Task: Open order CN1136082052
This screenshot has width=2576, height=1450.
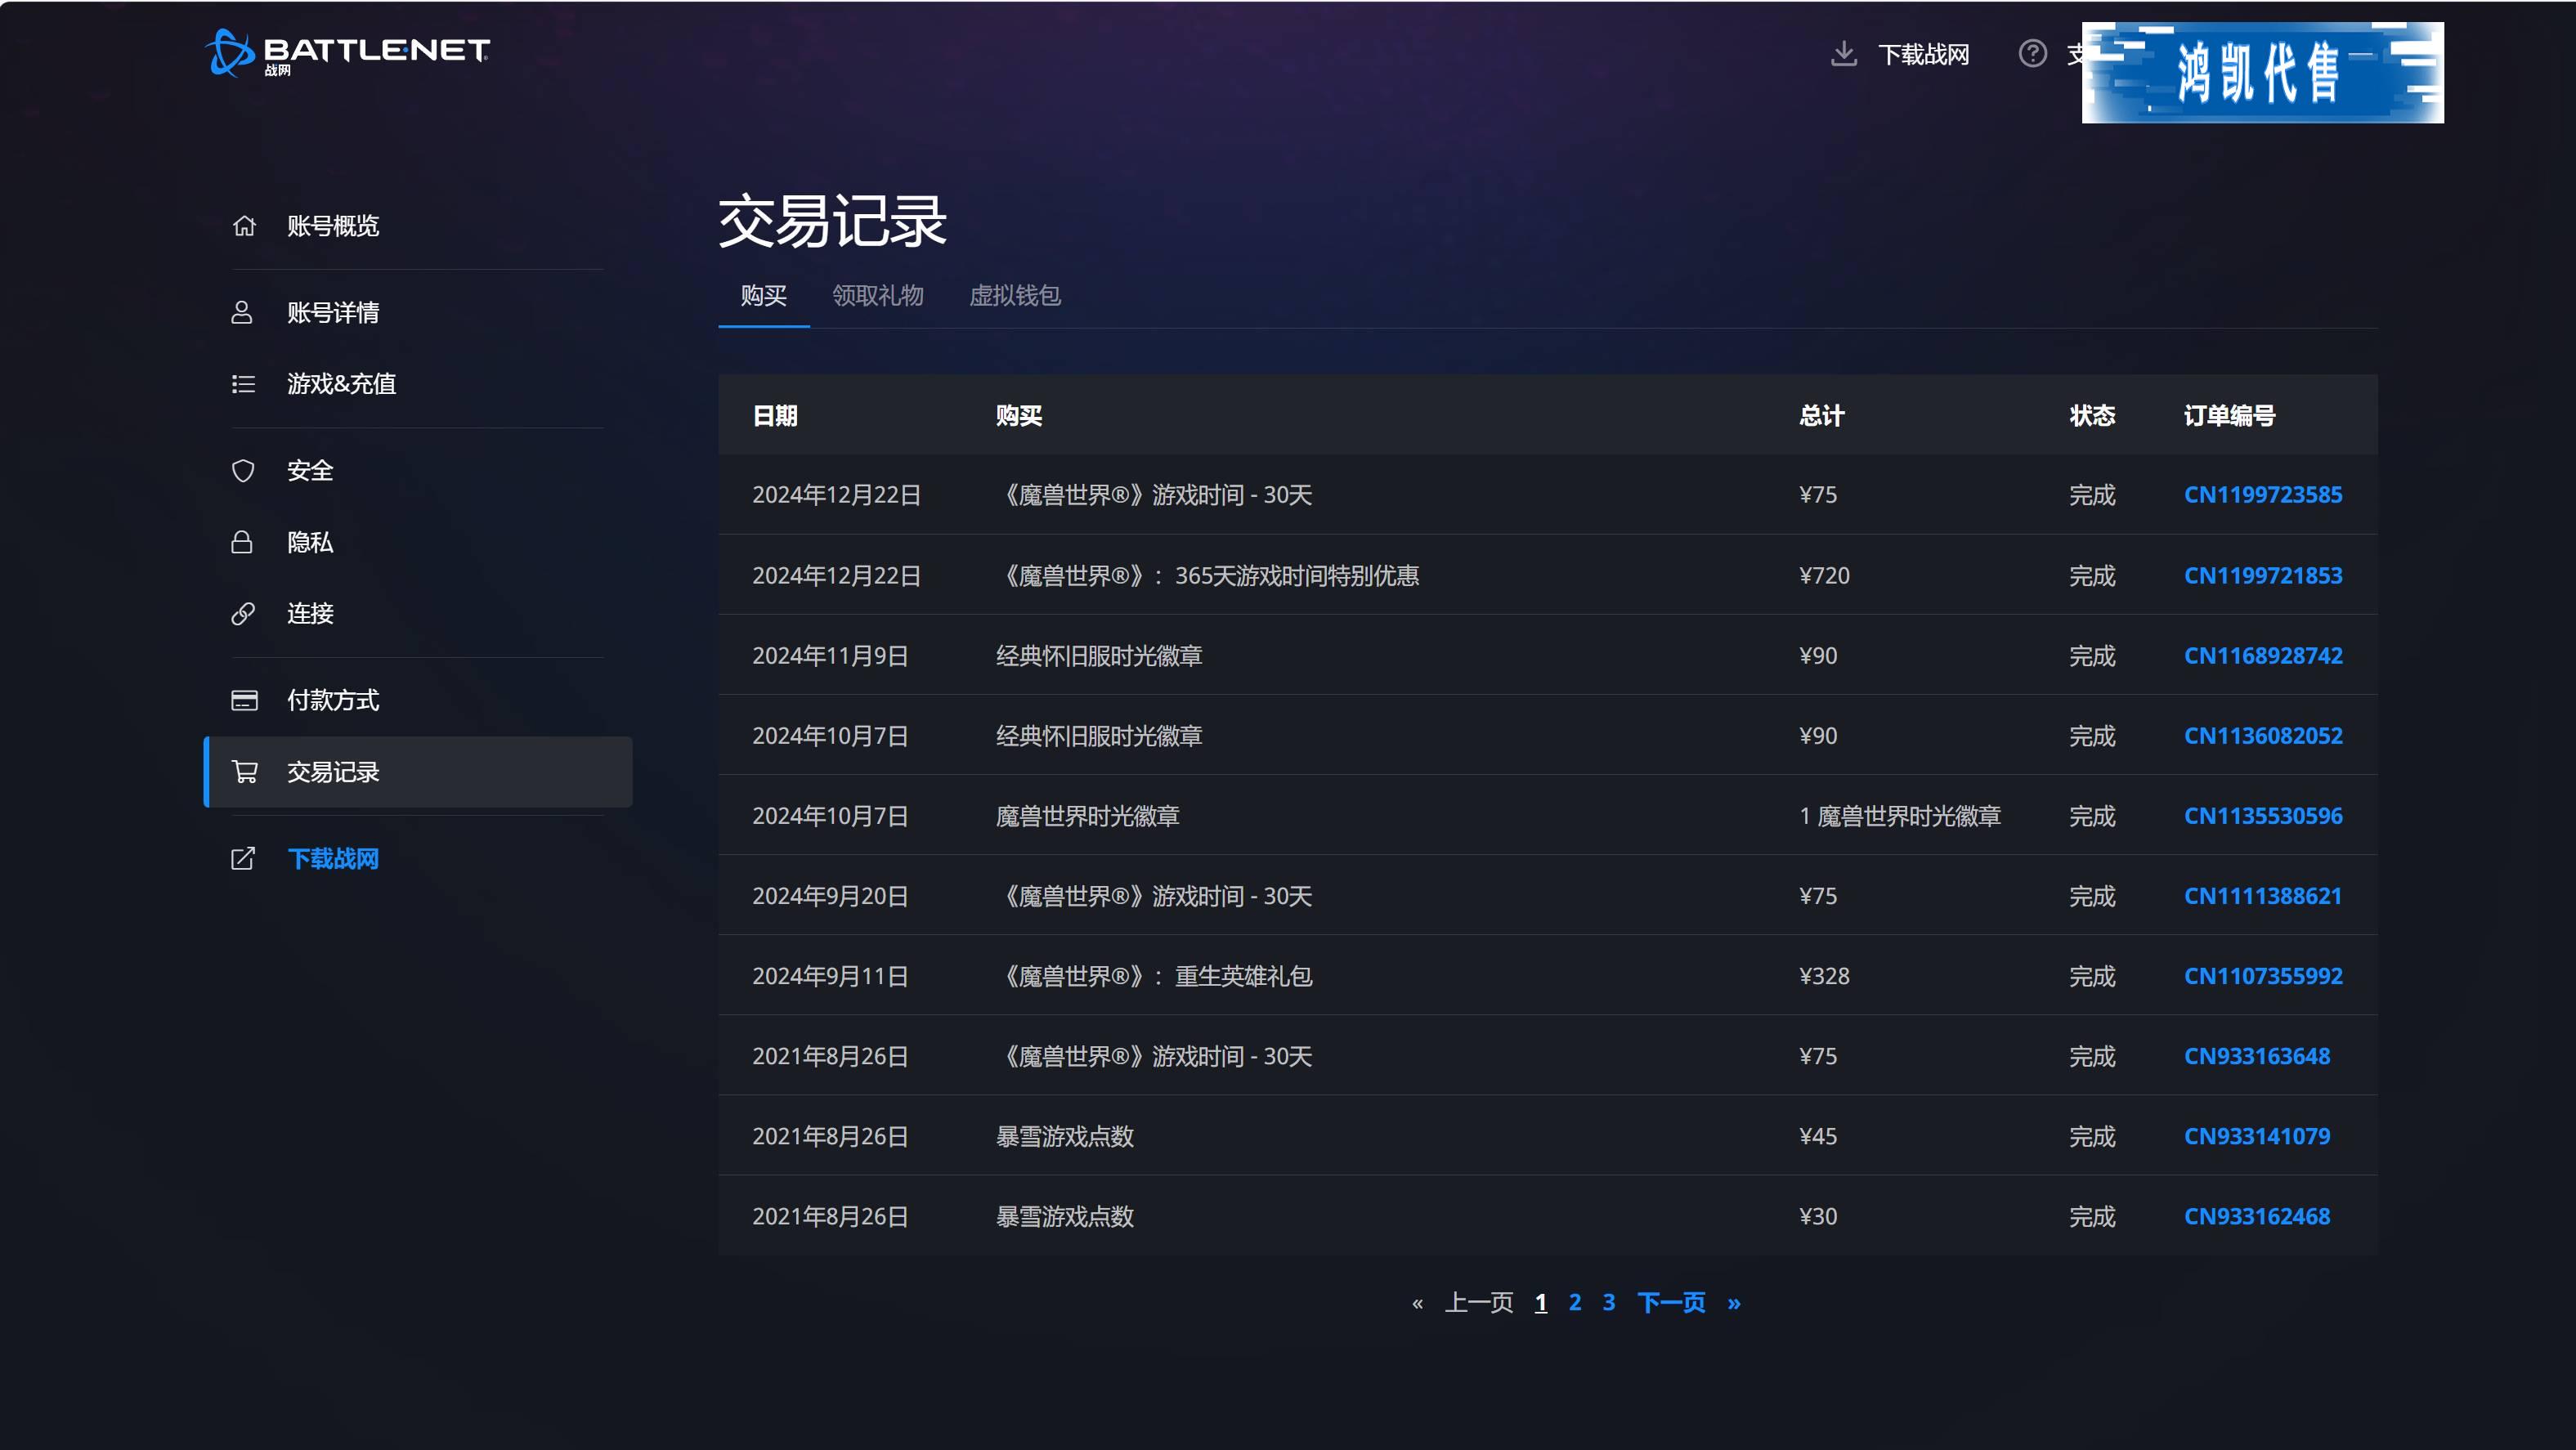Action: pyautogui.click(x=2263, y=735)
